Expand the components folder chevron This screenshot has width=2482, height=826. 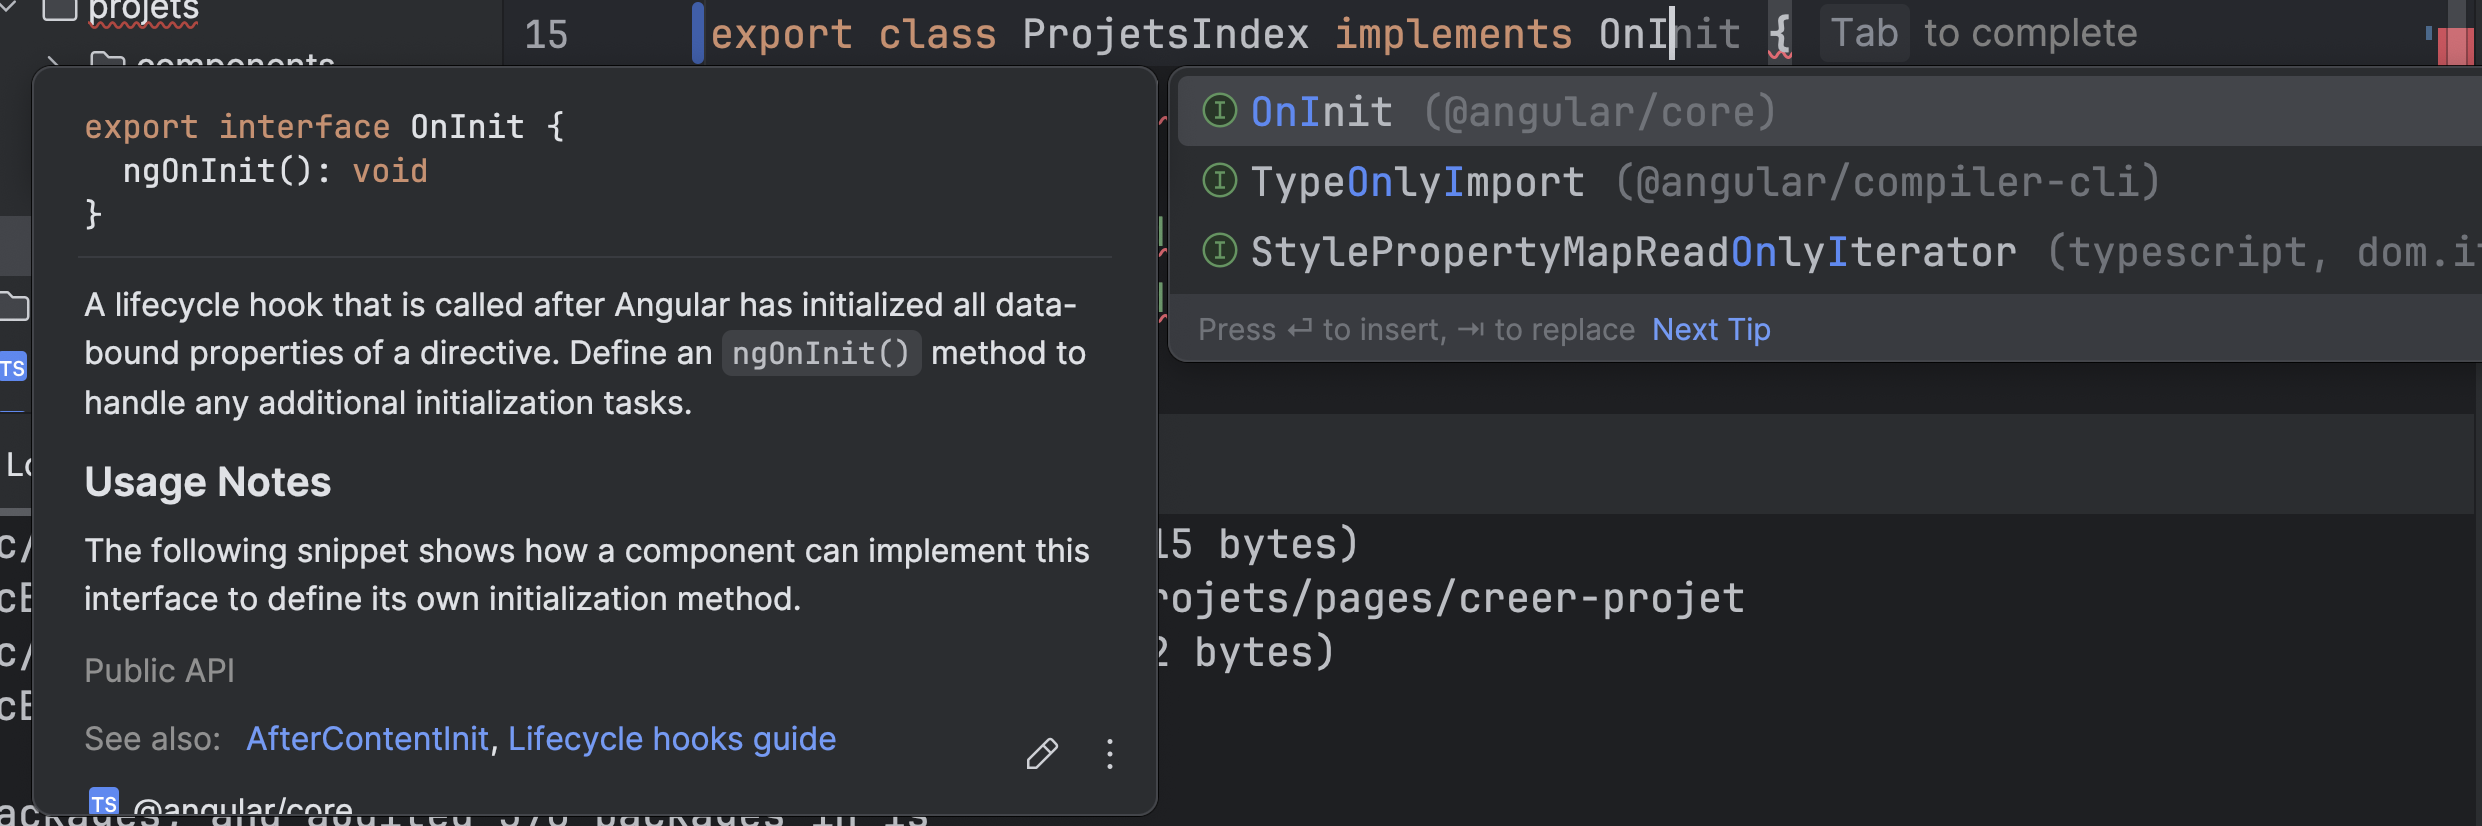click(x=52, y=62)
